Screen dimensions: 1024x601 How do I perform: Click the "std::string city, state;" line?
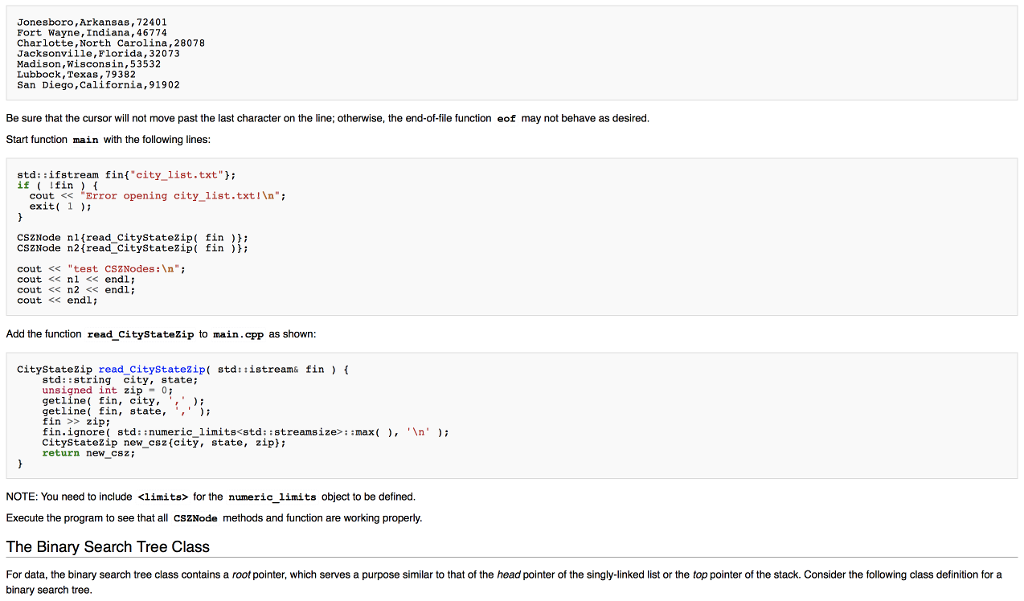[120, 380]
